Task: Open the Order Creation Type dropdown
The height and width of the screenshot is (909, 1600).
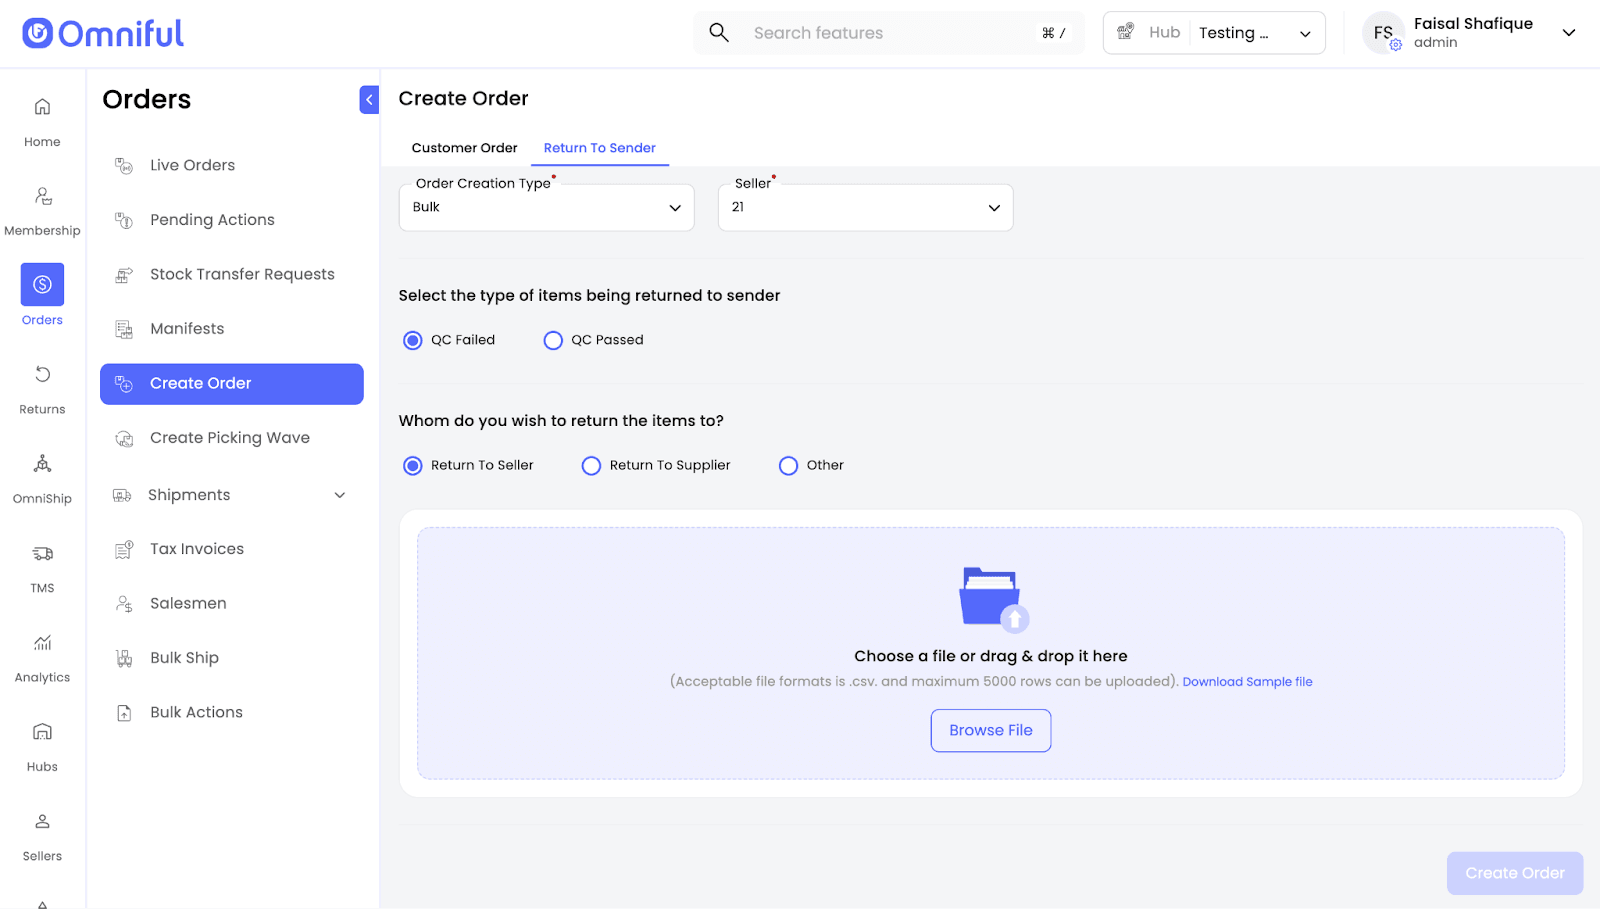Action: point(546,208)
